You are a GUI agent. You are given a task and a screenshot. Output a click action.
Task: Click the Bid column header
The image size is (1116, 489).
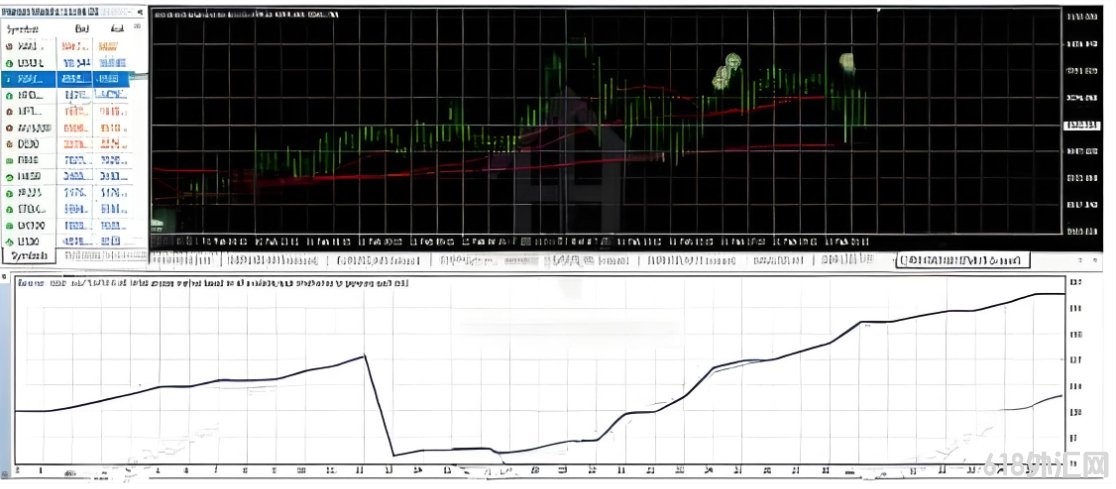click(x=80, y=29)
